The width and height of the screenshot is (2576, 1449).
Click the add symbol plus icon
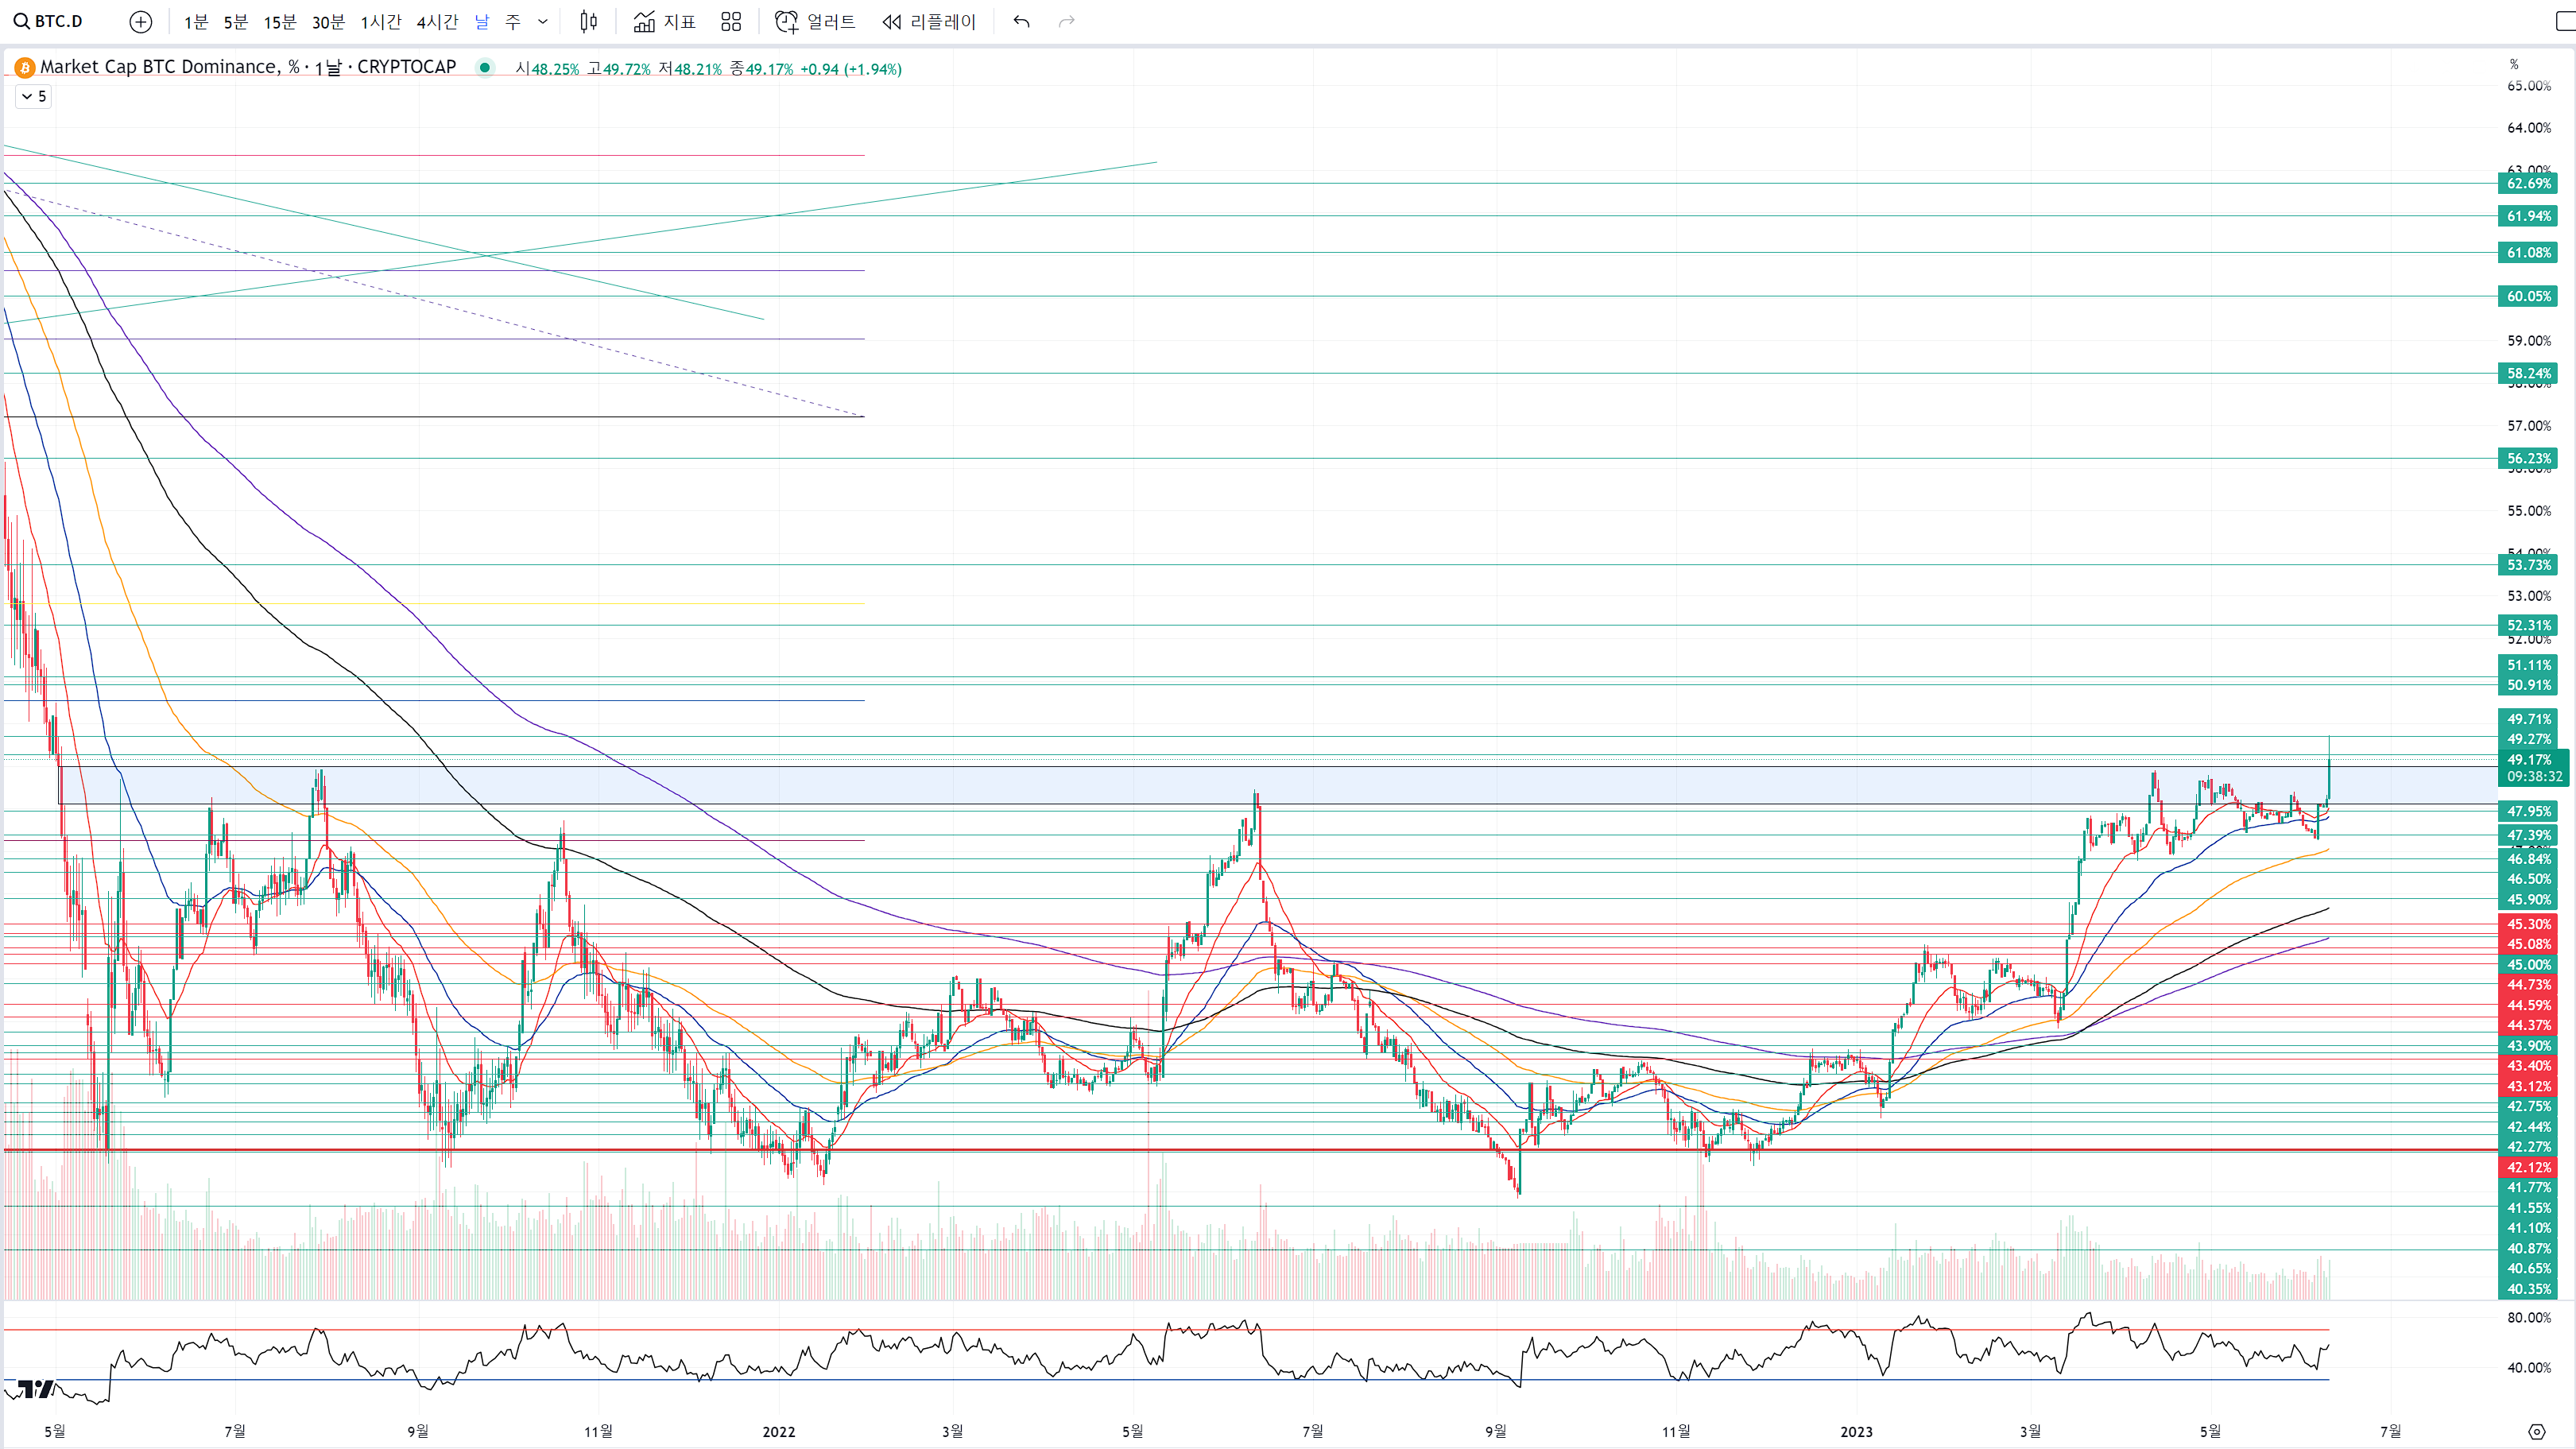[141, 21]
